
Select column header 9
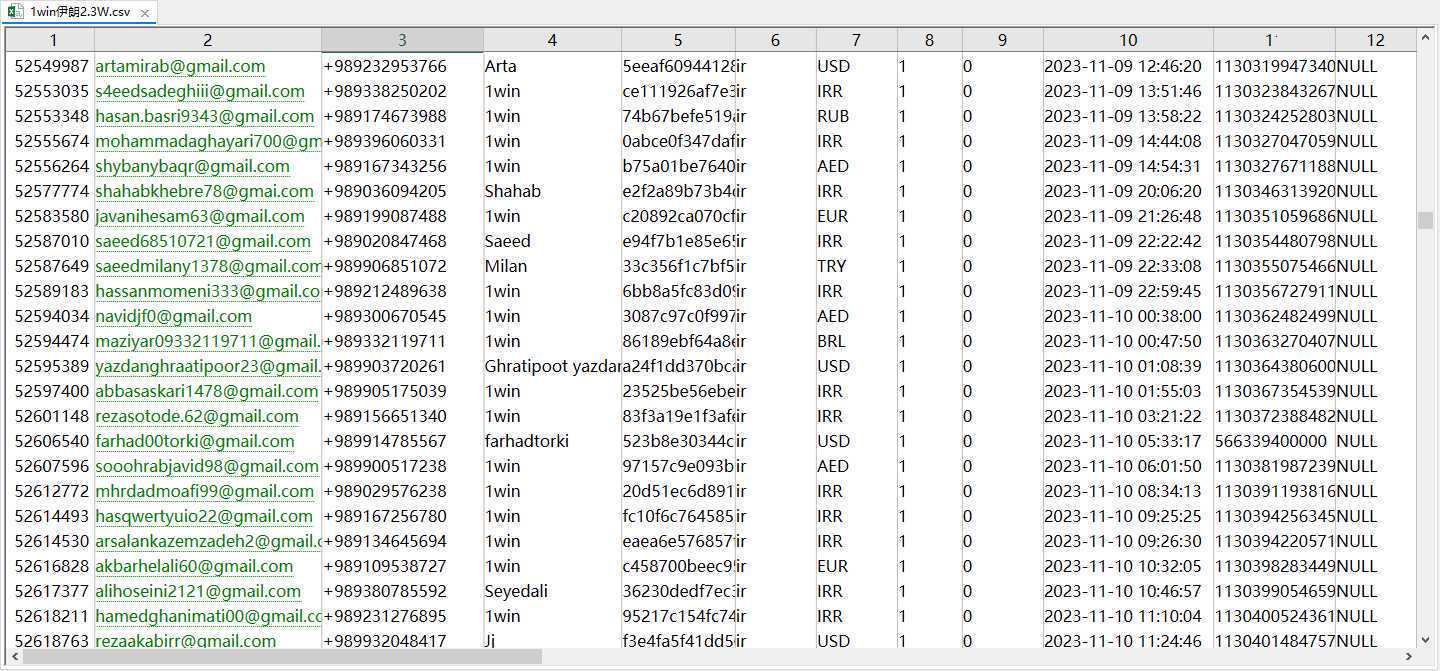coord(1002,40)
